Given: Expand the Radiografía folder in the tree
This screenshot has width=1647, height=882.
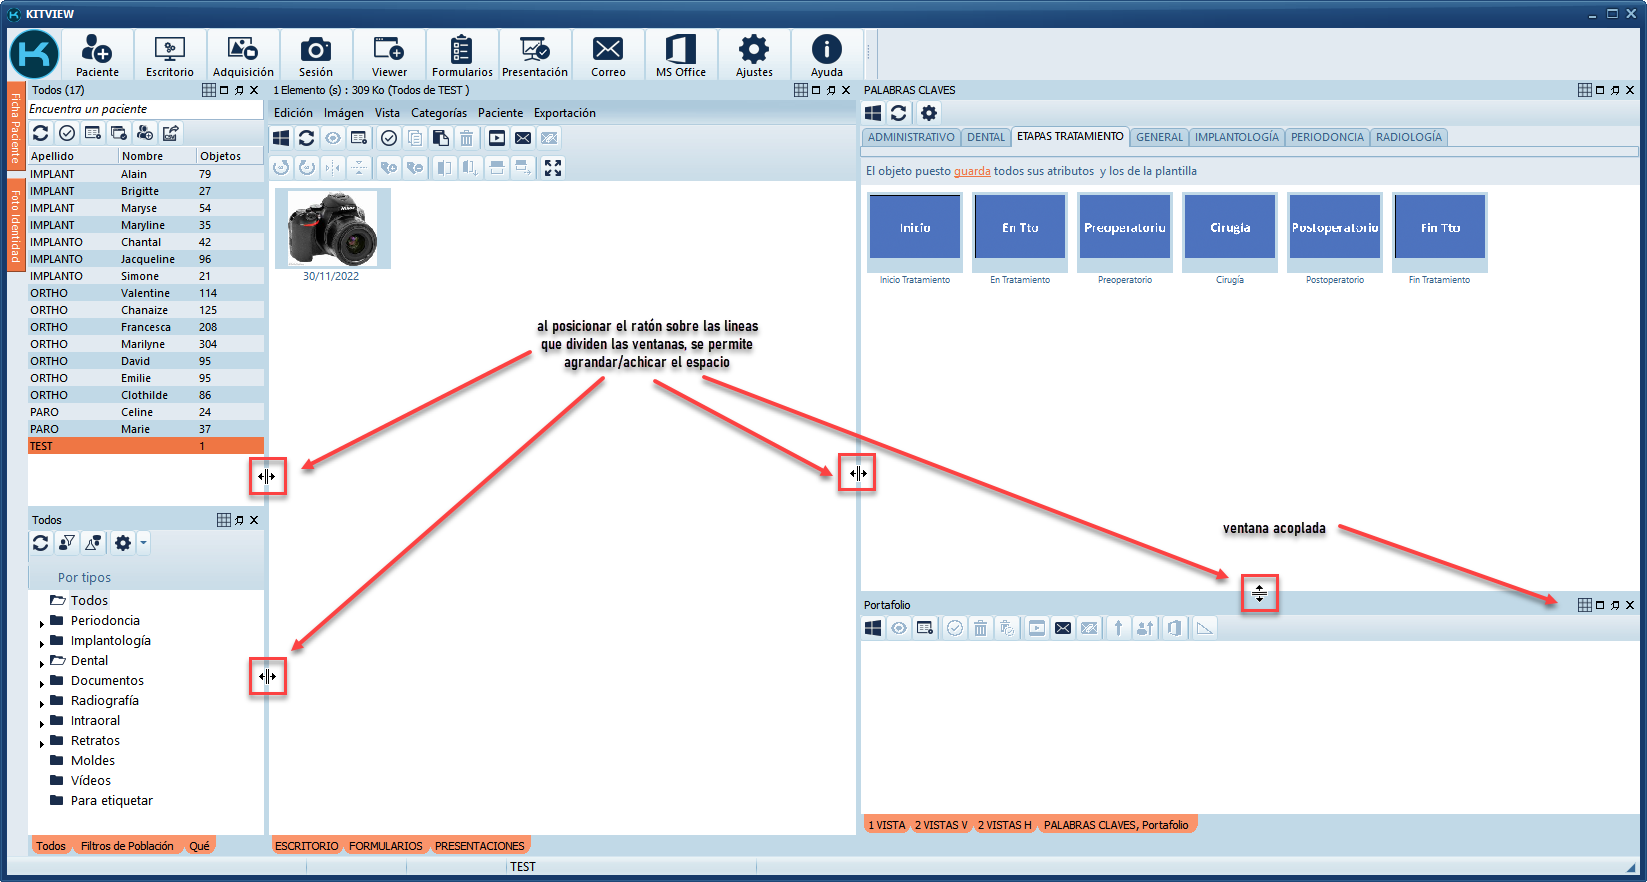Looking at the screenshot, I should coord(42,703).
